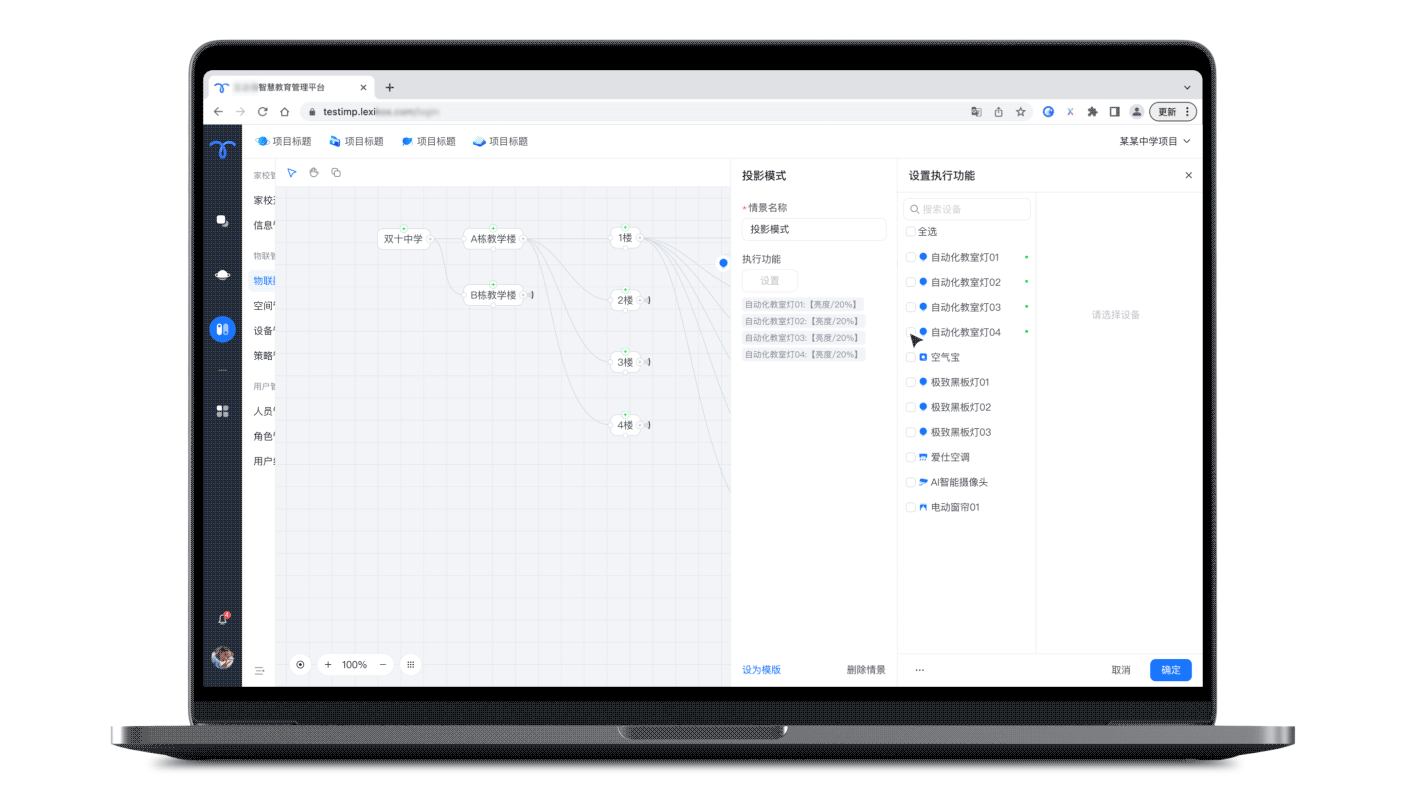The width and height of the screenshot is (1401, 788).
Task: Click the browser 更新 update button
Action: 1172,112
